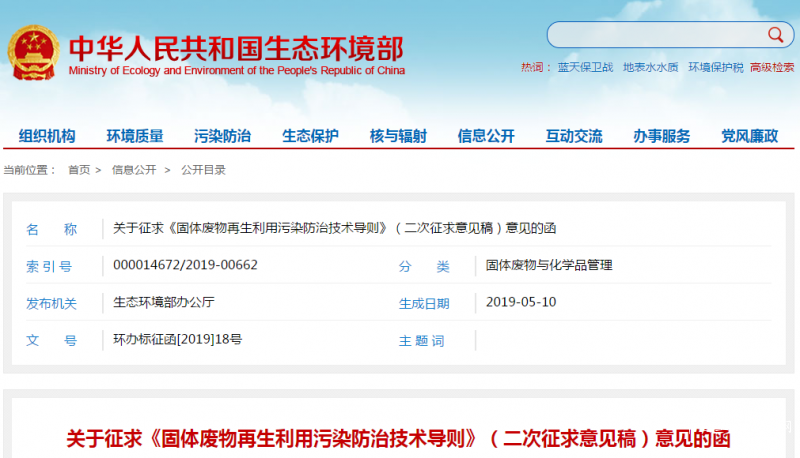The height and width of the screenshot is (458, 800).
Task: Open the 信息公开 navigation menu
Action: point(486,136)
